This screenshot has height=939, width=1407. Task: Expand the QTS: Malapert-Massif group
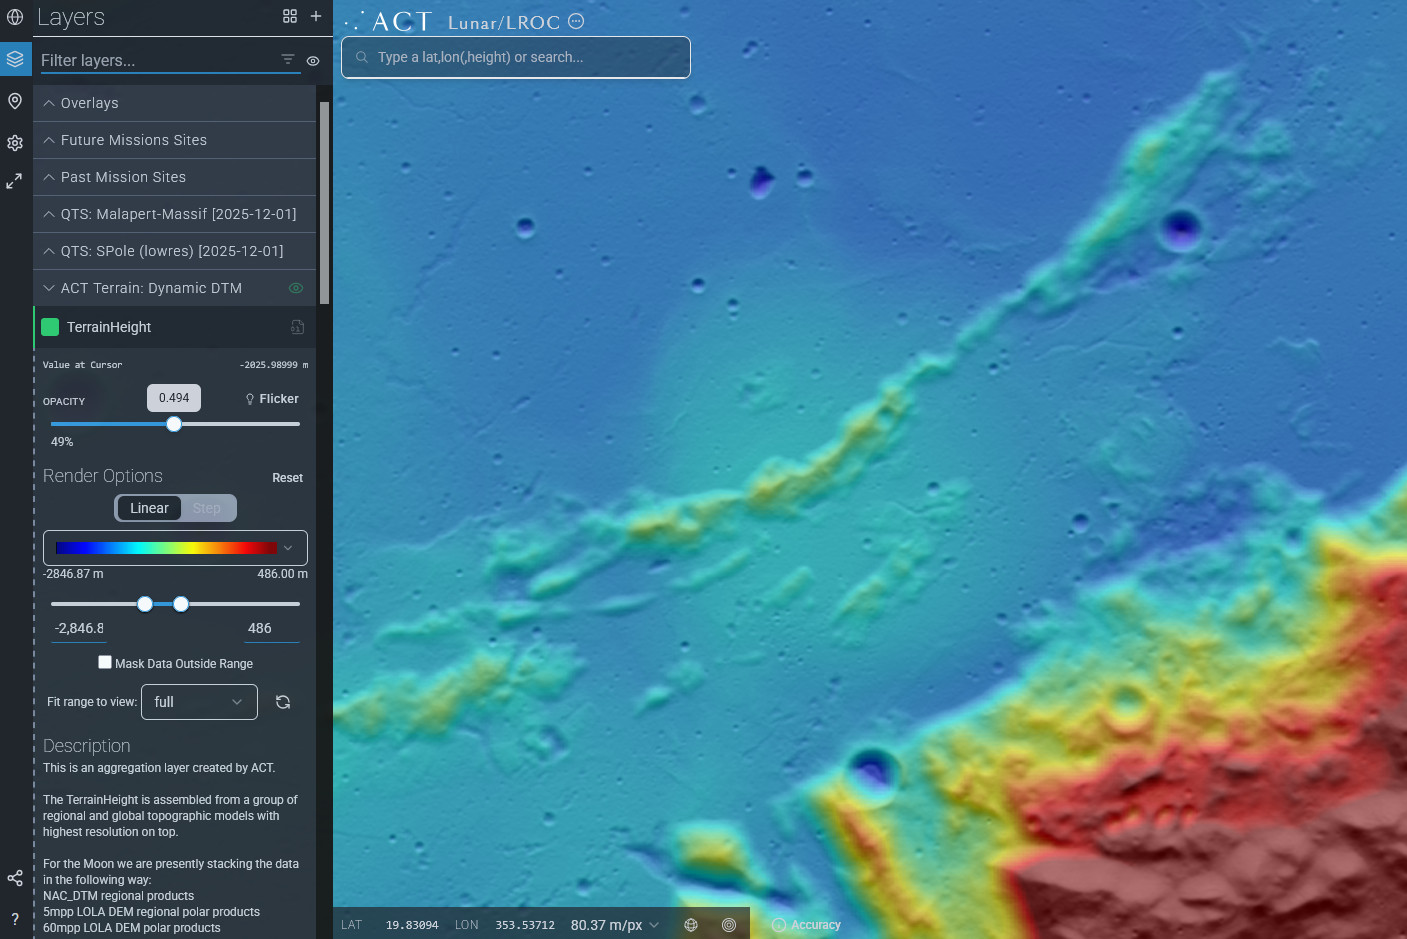coord(175,214)
